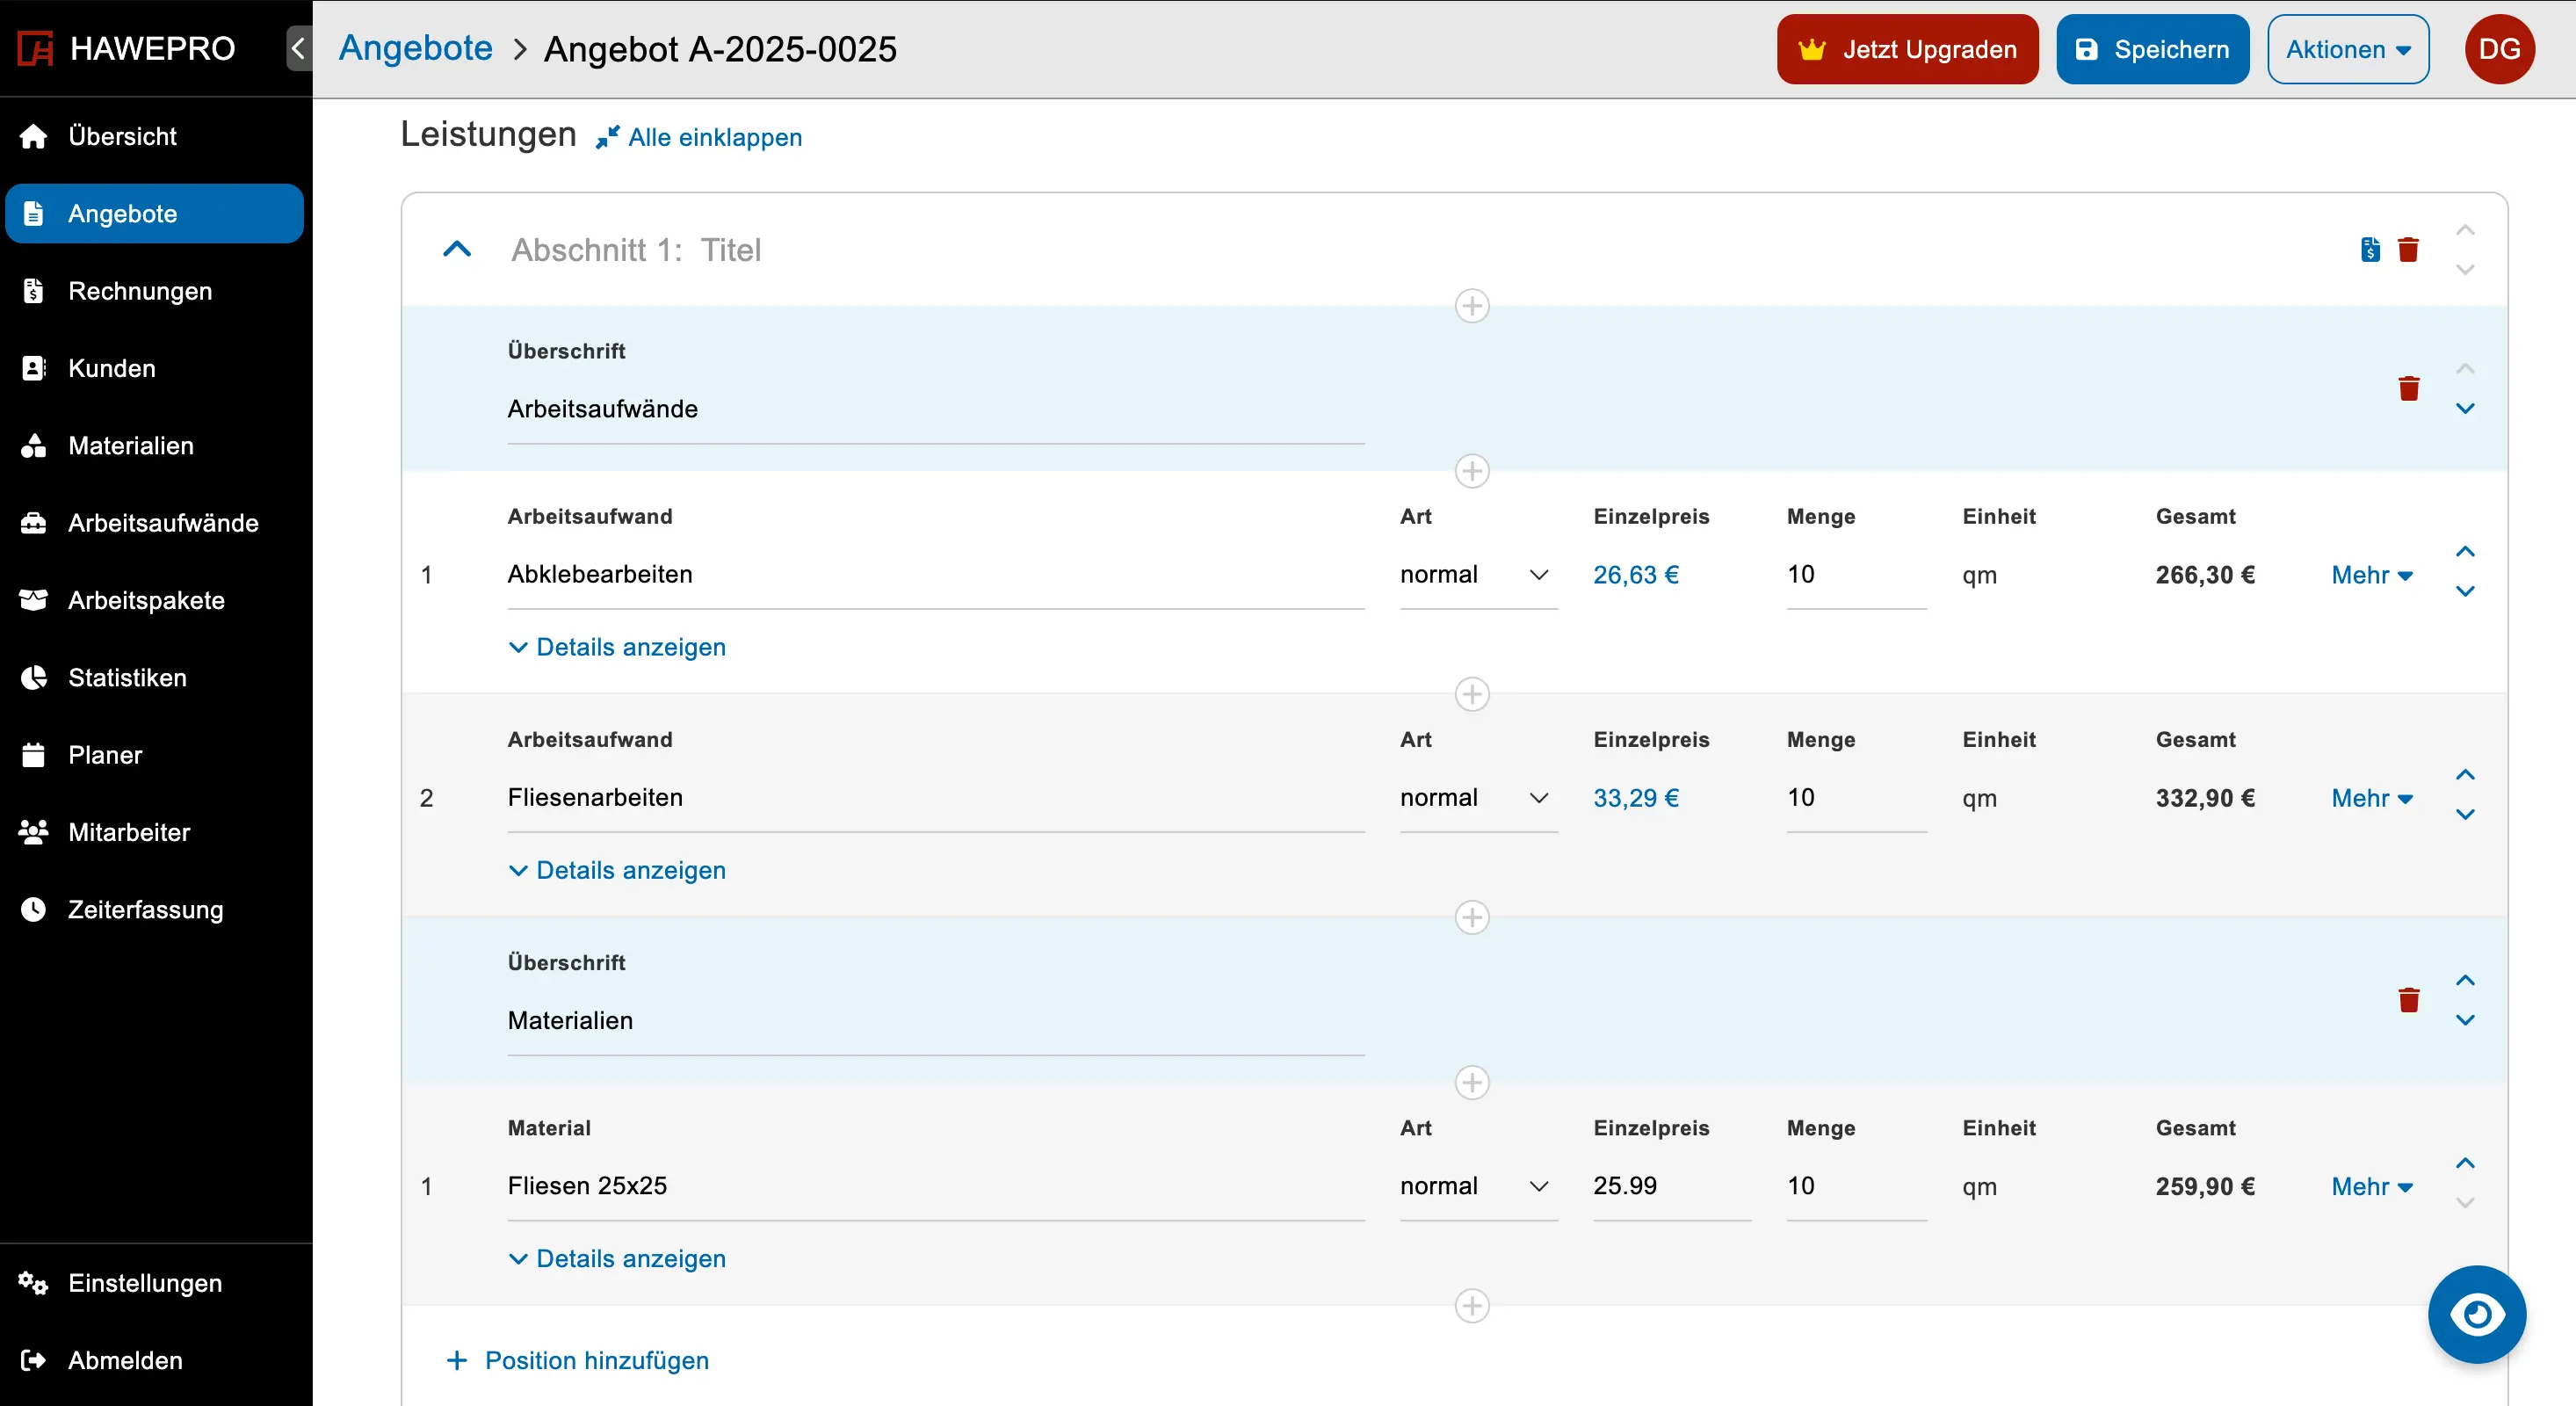Delete the Arbeitsaufwände heading
This screenshot has width=2576, height=1406.
click(x=2409, y=388)
